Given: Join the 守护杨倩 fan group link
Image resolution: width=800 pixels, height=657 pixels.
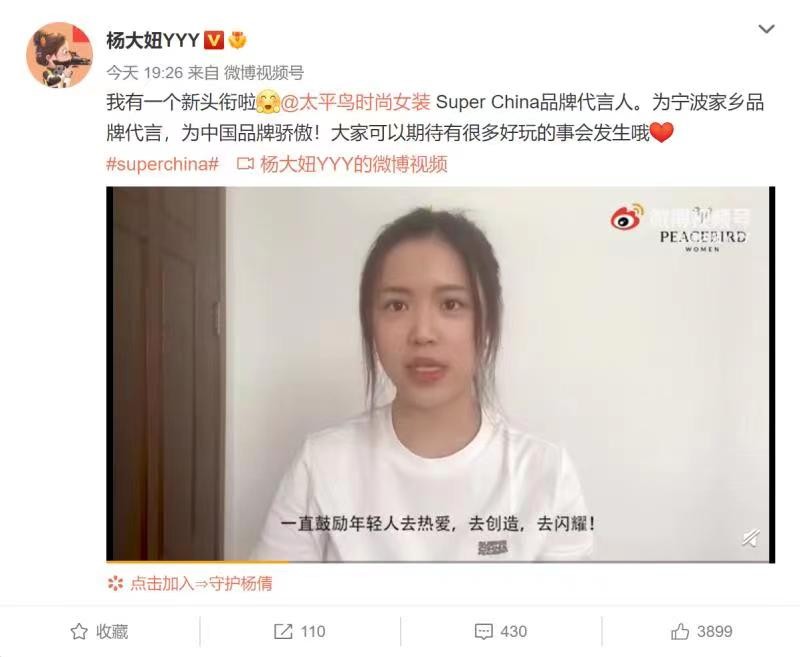Looking at the screenshot, I should coord(201,583).
